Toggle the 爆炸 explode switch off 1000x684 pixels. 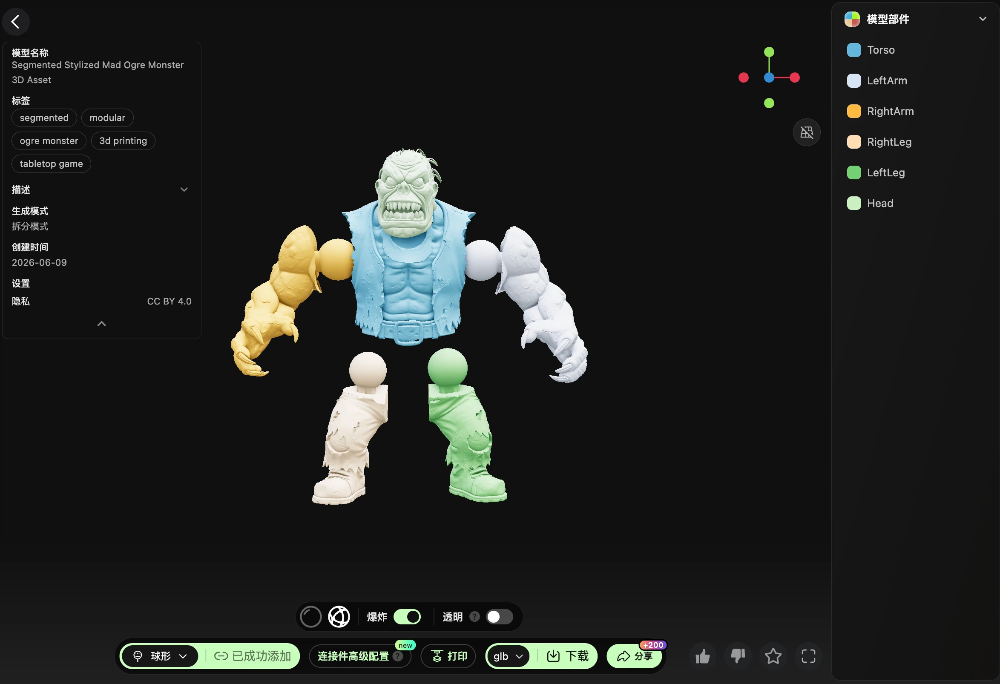[x=407, y=616]
